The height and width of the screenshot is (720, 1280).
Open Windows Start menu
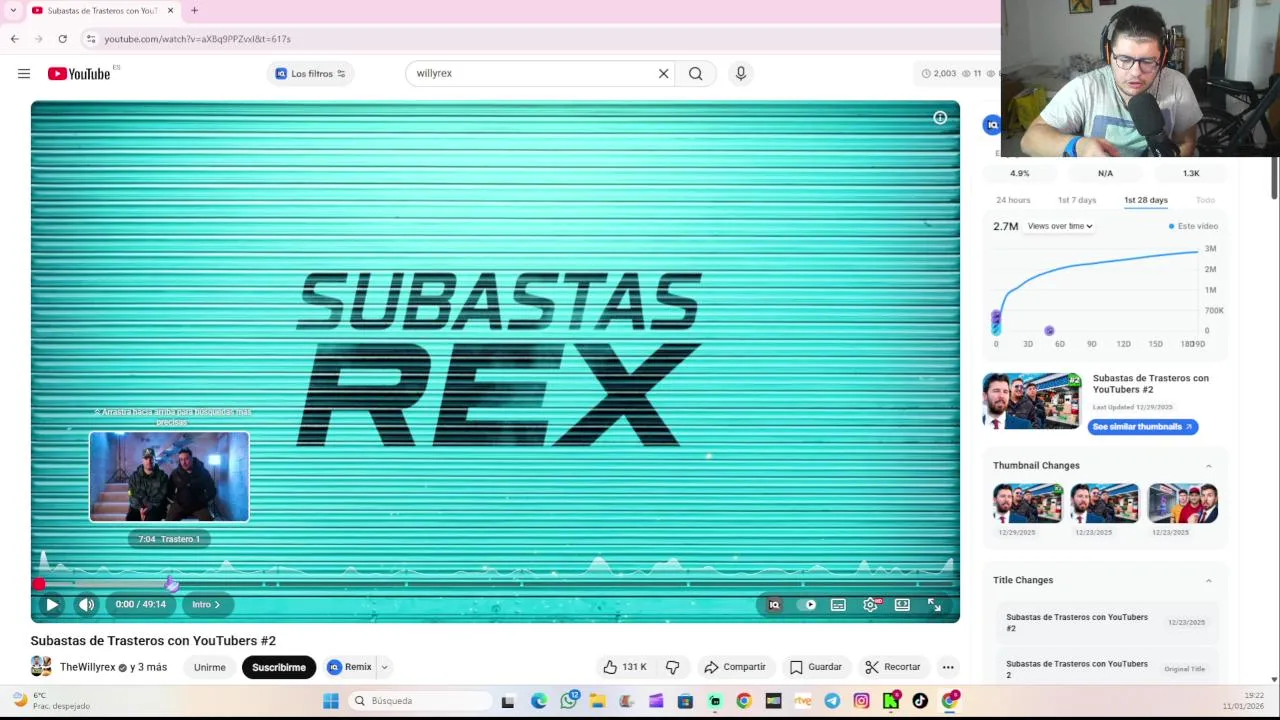pos(331,701)
